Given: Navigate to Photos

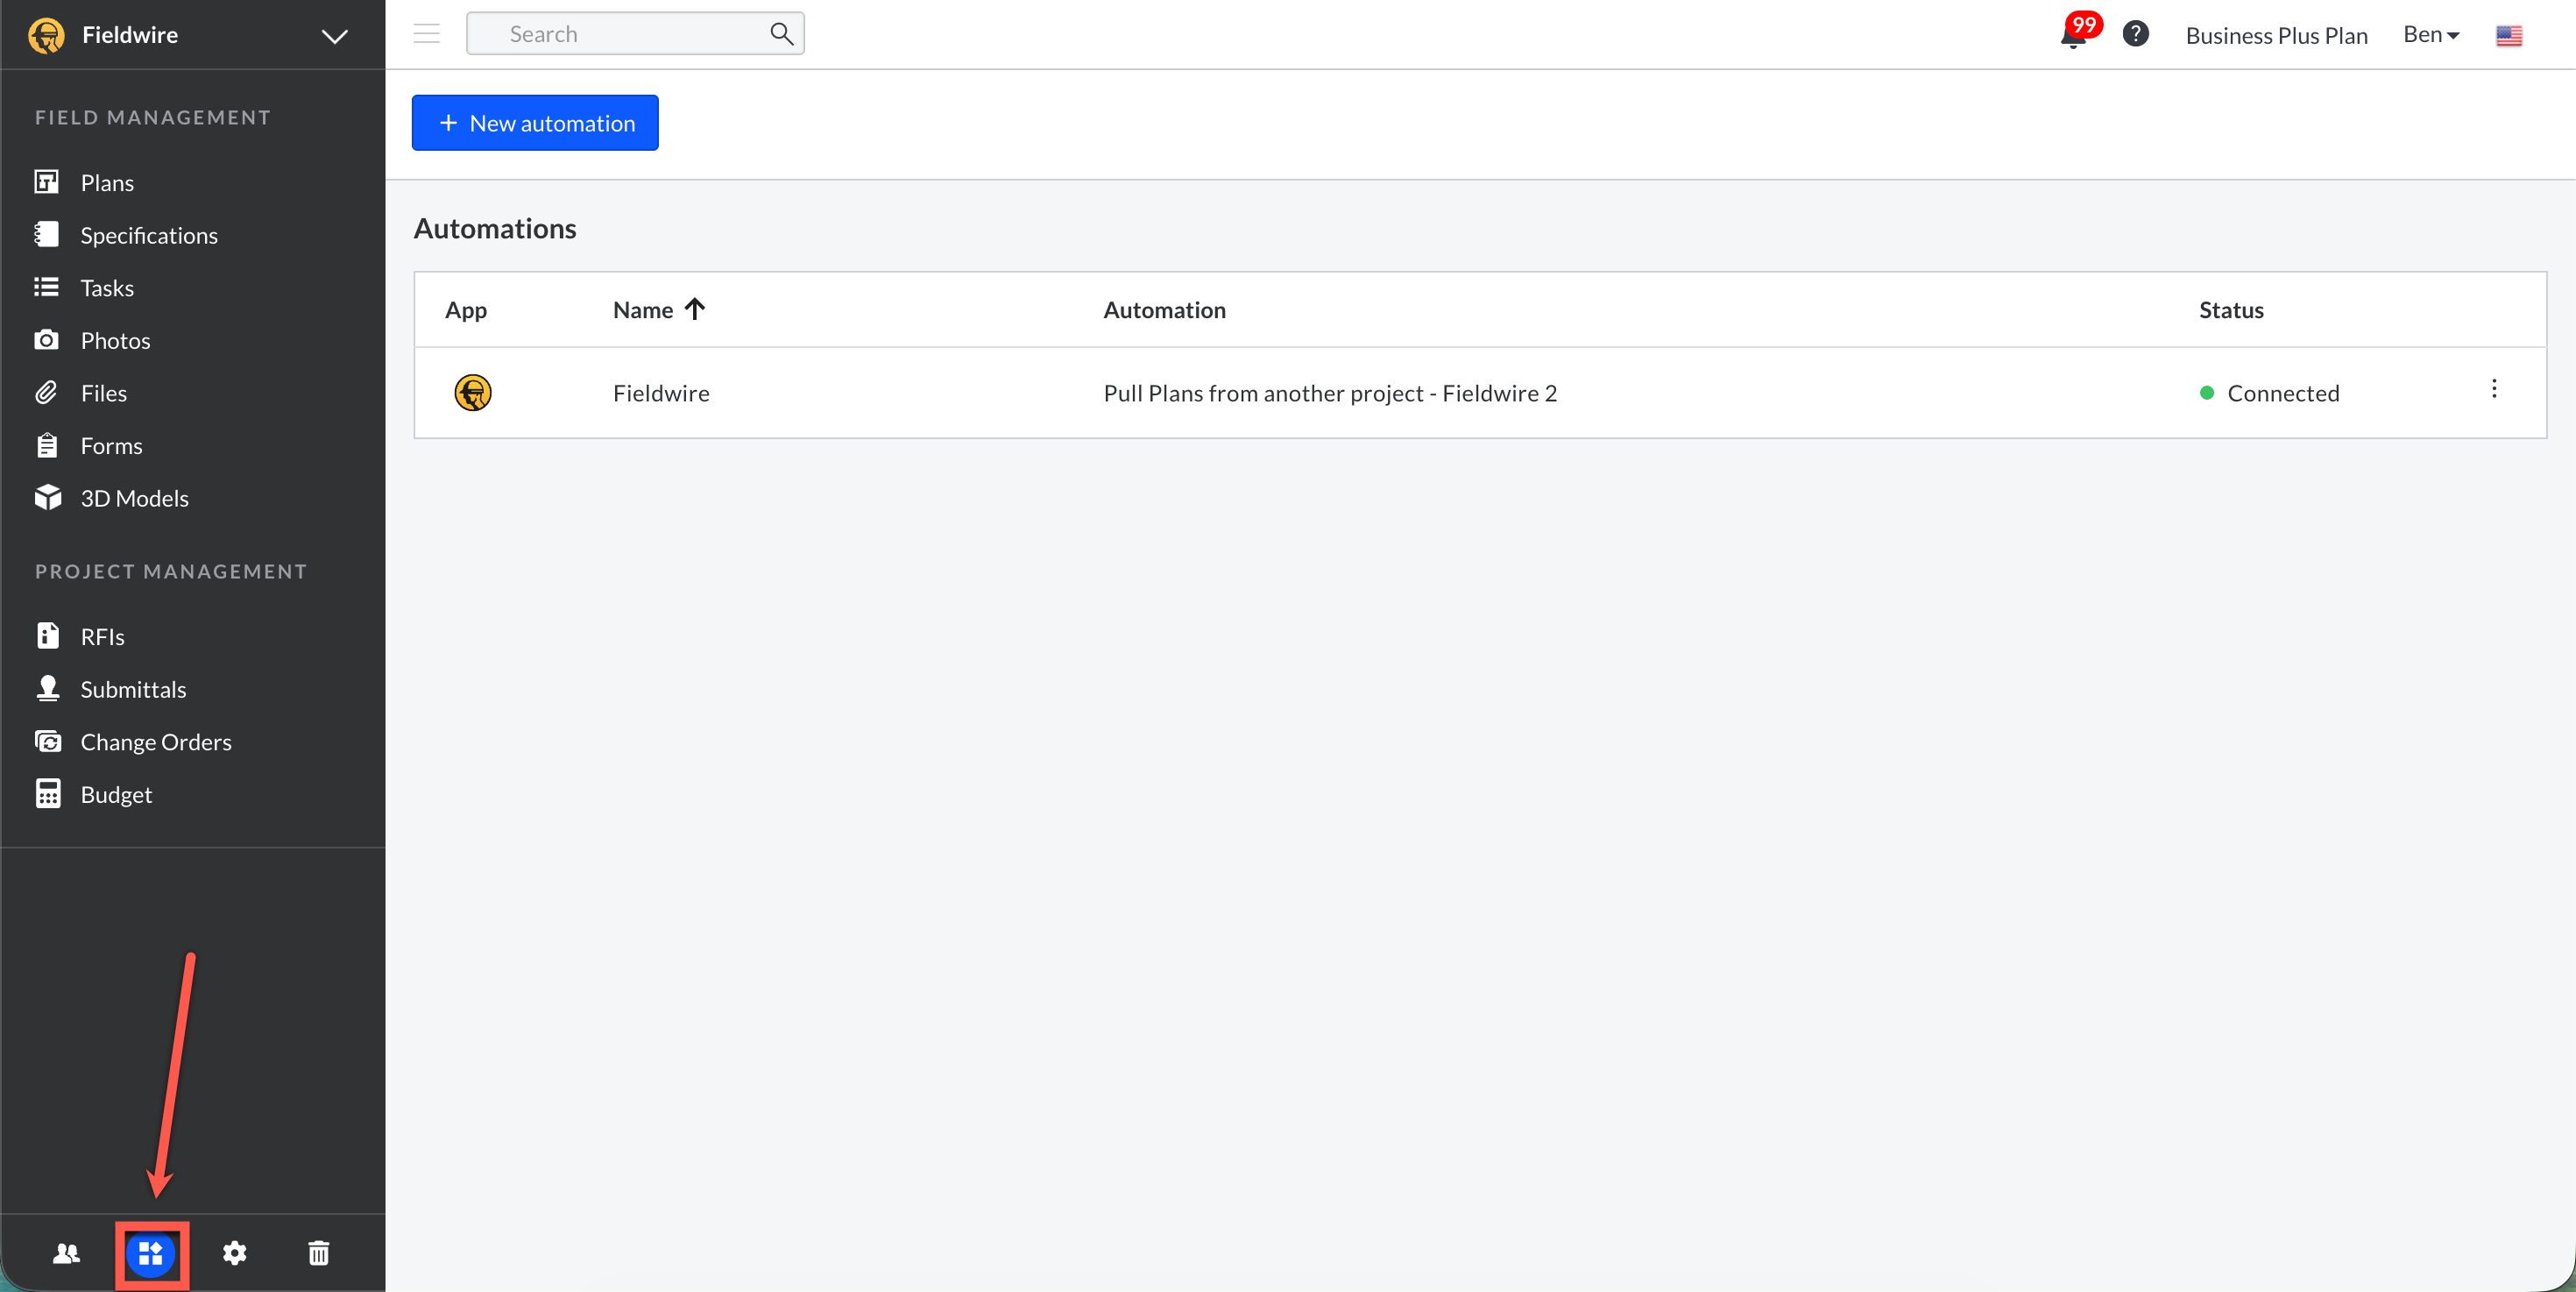Looking at the screenshot, I should [115, 340].
